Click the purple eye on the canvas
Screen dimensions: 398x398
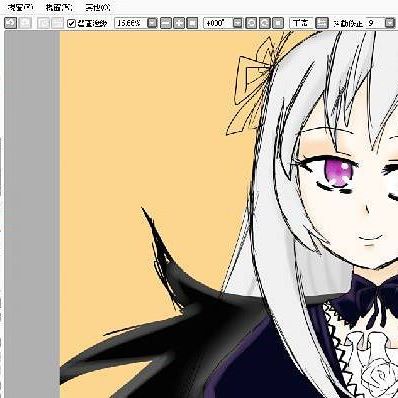(x=340, y=172)
